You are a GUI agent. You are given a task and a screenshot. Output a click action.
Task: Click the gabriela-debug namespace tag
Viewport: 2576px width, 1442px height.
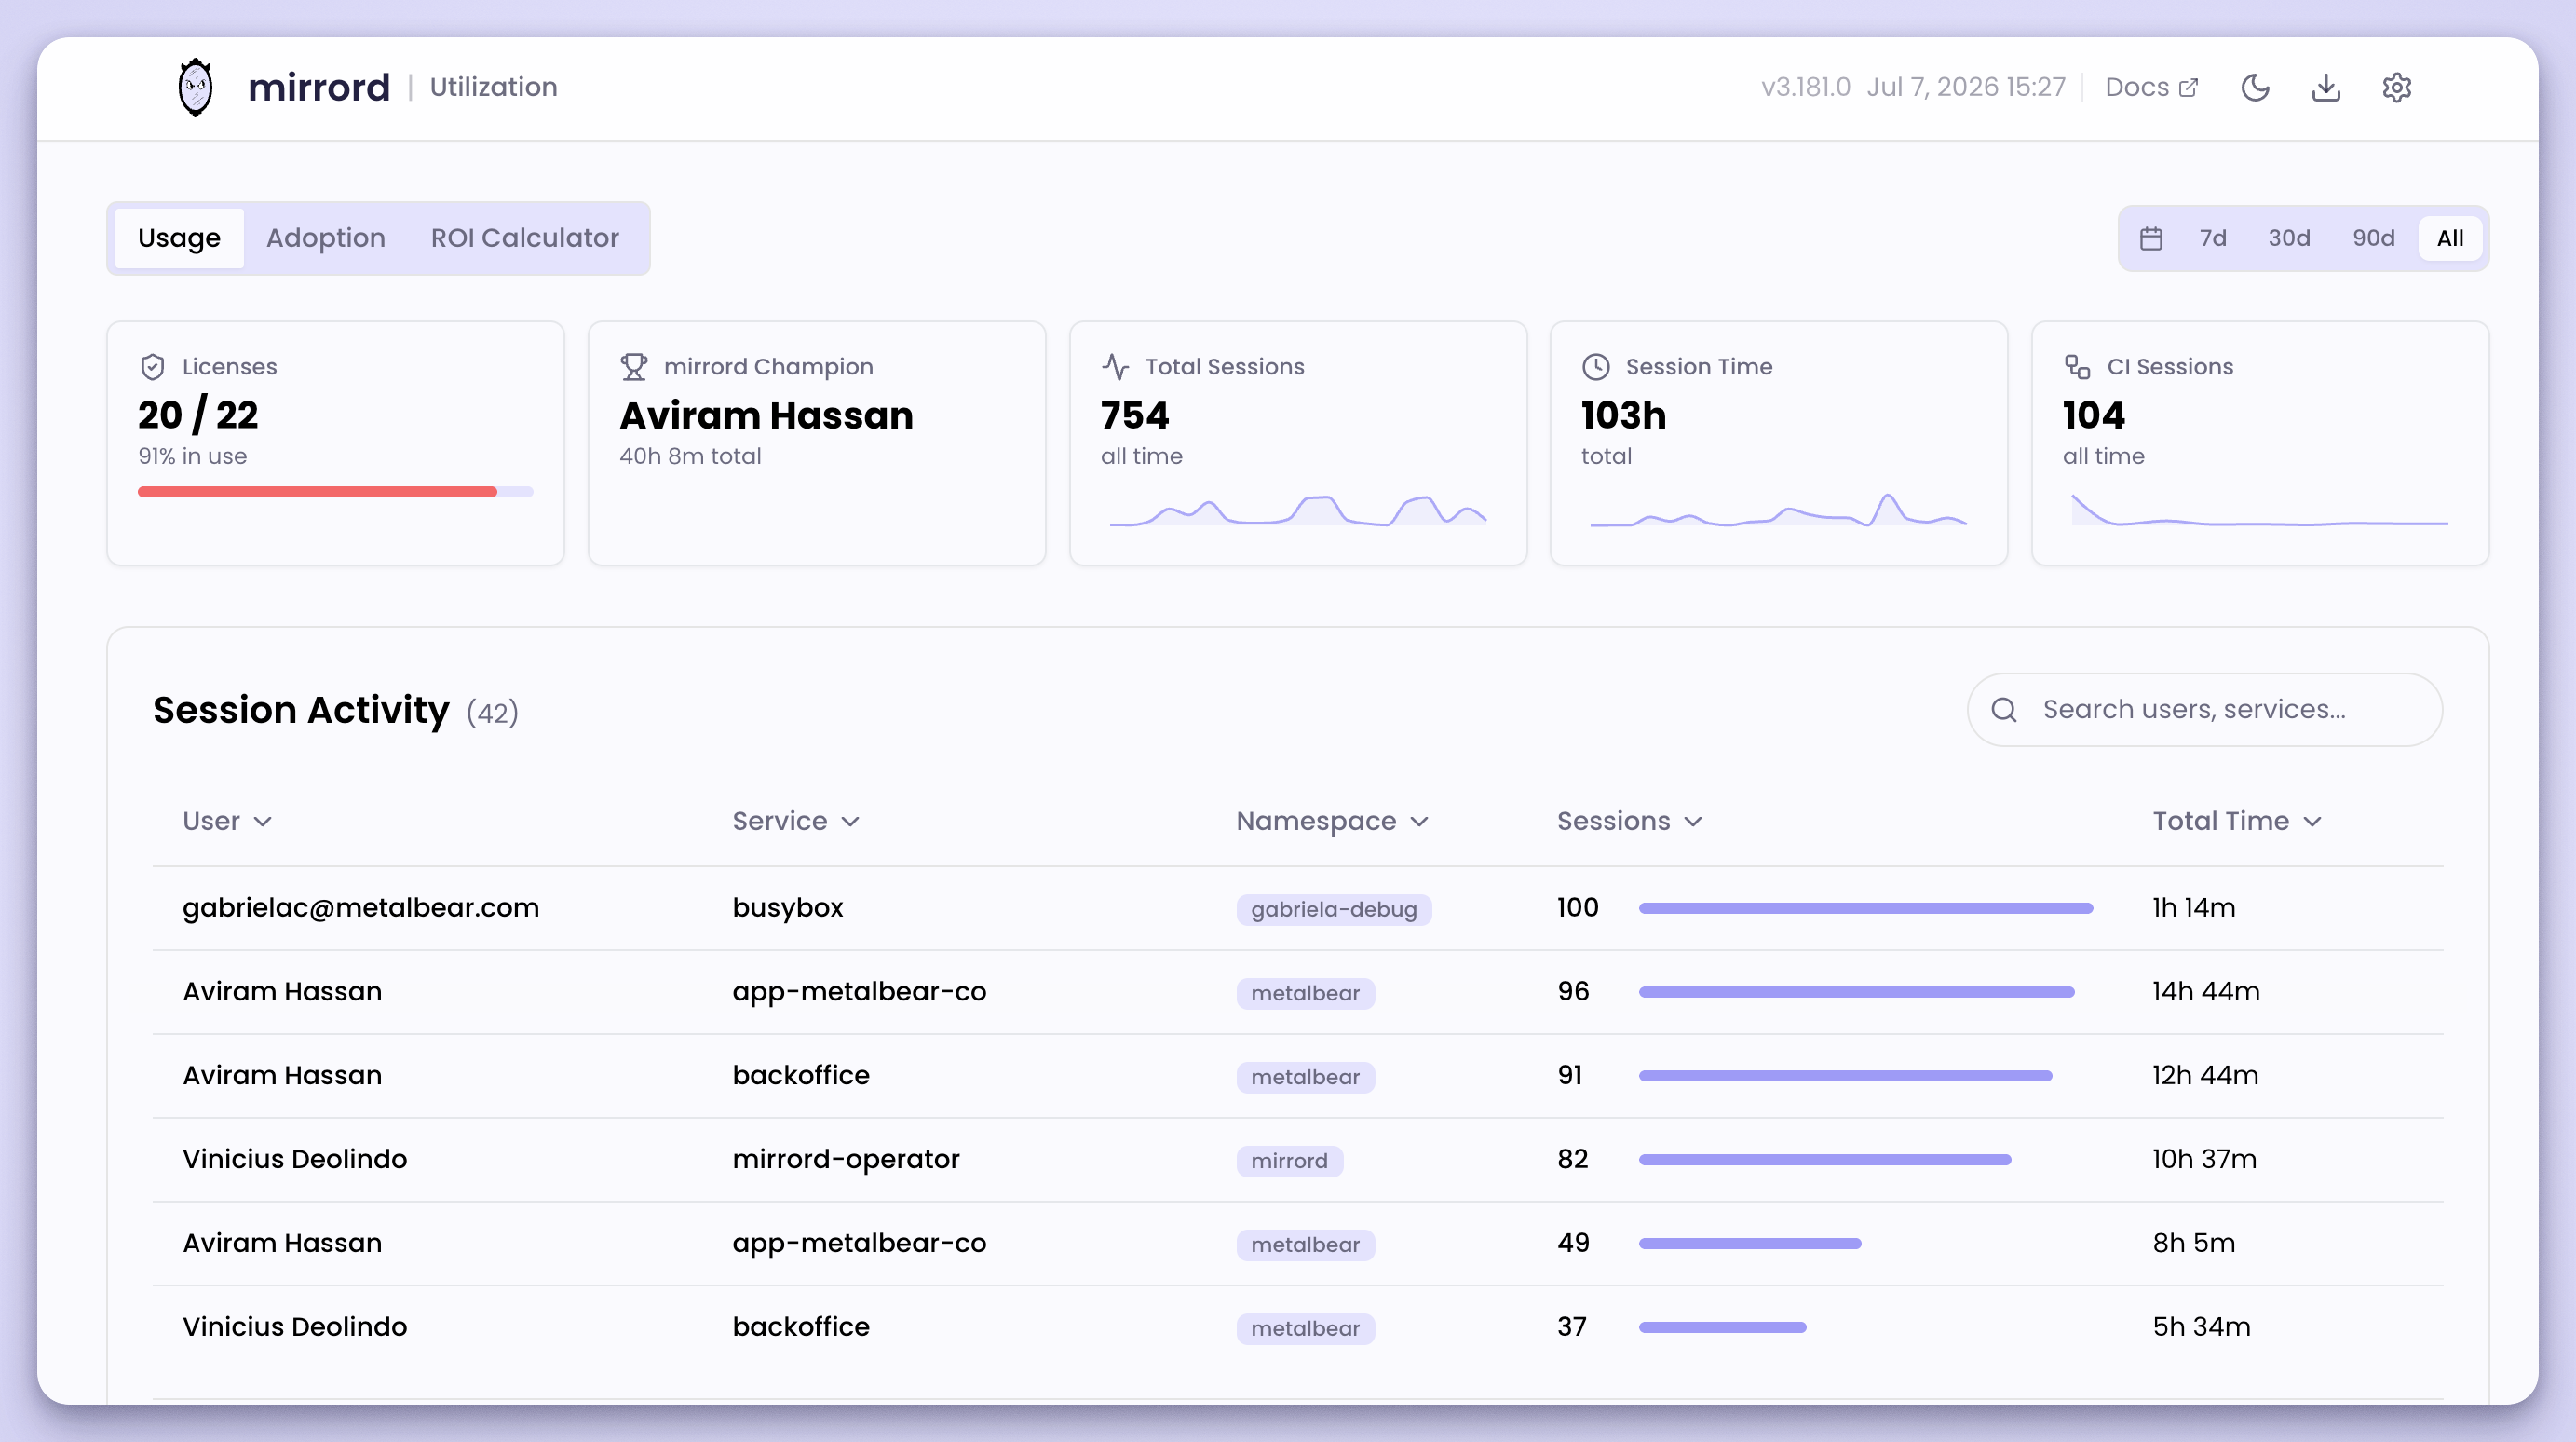coord(1333,909)
